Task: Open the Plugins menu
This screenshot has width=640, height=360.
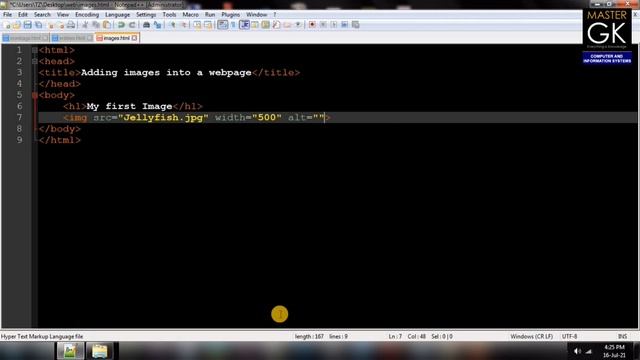Action: click(x=231, y=15)
